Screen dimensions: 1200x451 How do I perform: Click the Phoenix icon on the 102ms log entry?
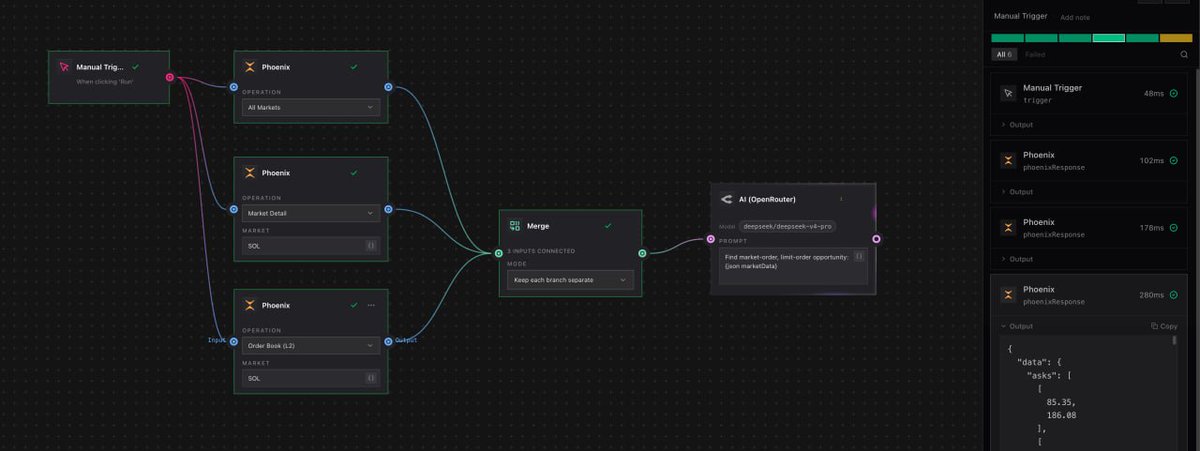tap(1008, 160)
